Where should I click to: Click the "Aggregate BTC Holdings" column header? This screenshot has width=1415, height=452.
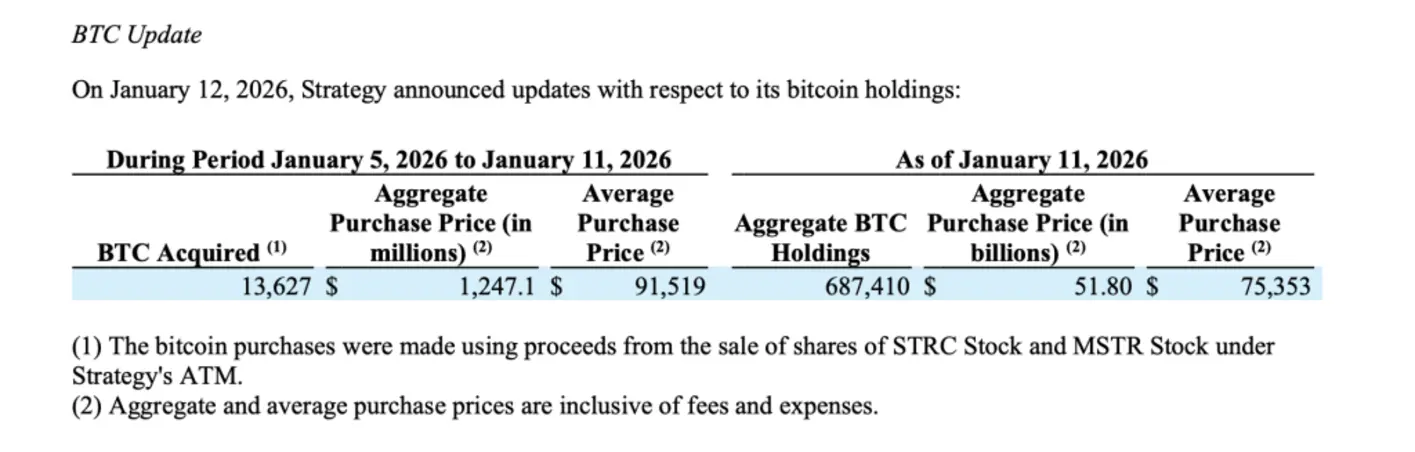pos(821,238)
